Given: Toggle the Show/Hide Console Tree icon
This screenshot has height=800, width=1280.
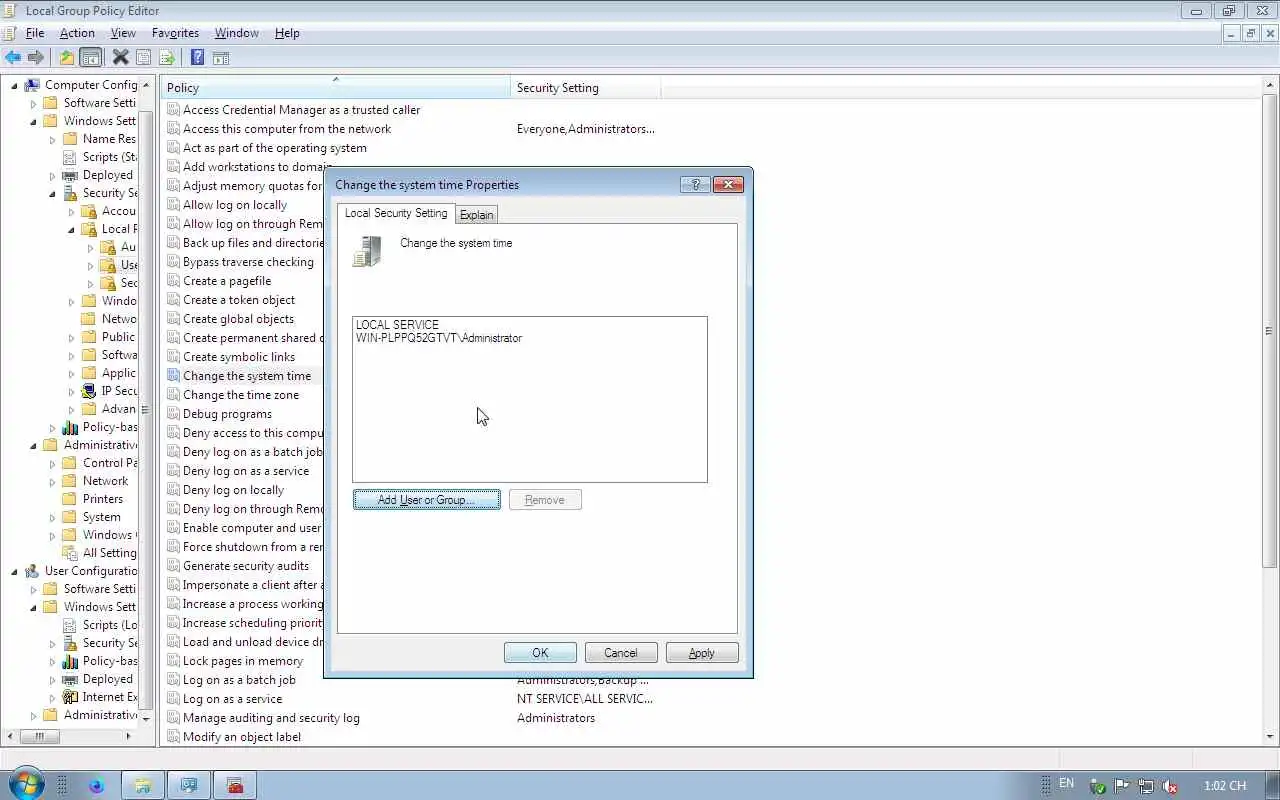Looking at the screenshot, I should click(x=91, y=58).
